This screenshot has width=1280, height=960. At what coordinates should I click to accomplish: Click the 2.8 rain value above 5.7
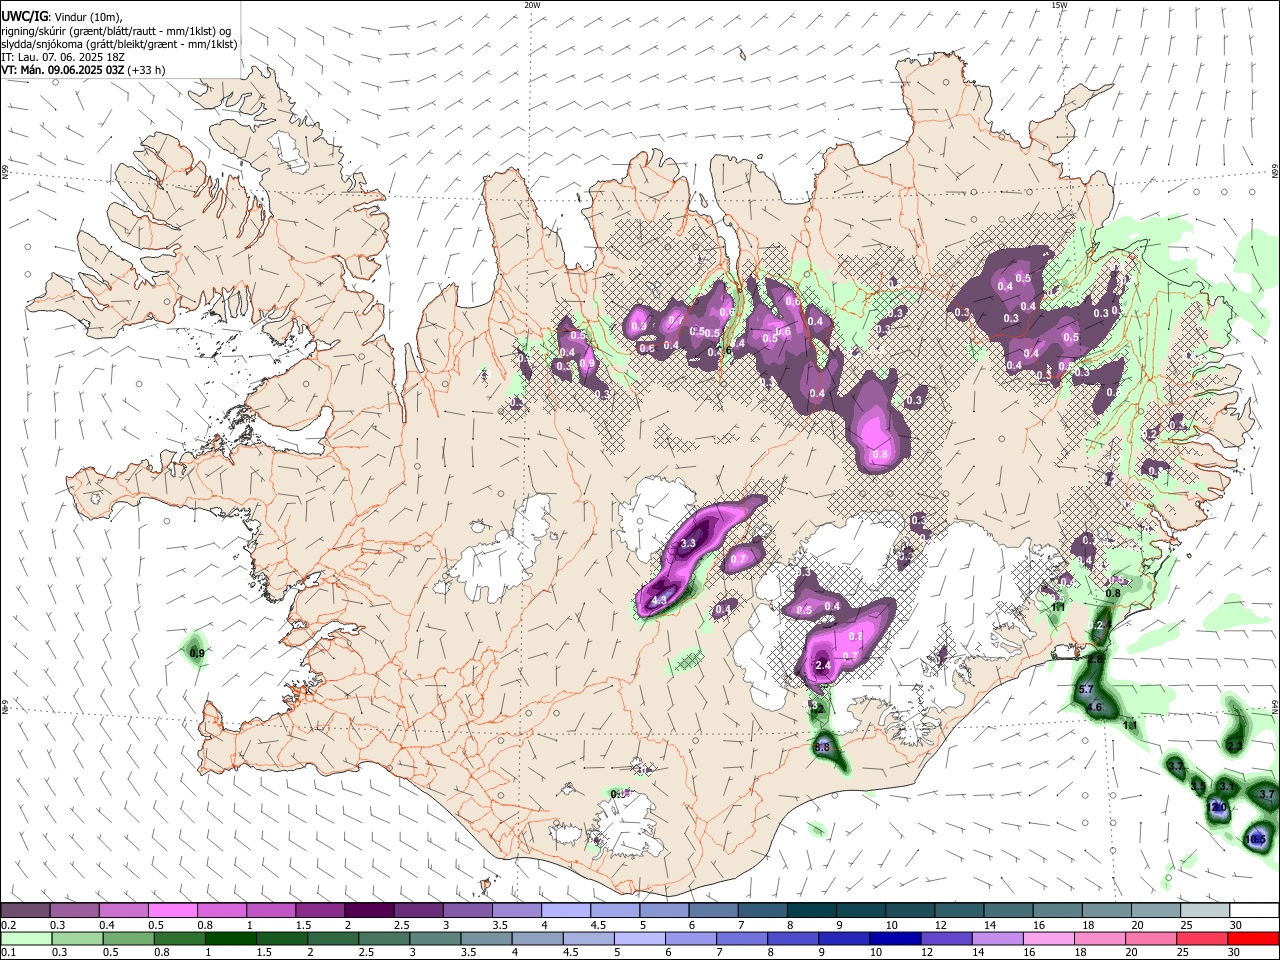tap(1095, 660)
